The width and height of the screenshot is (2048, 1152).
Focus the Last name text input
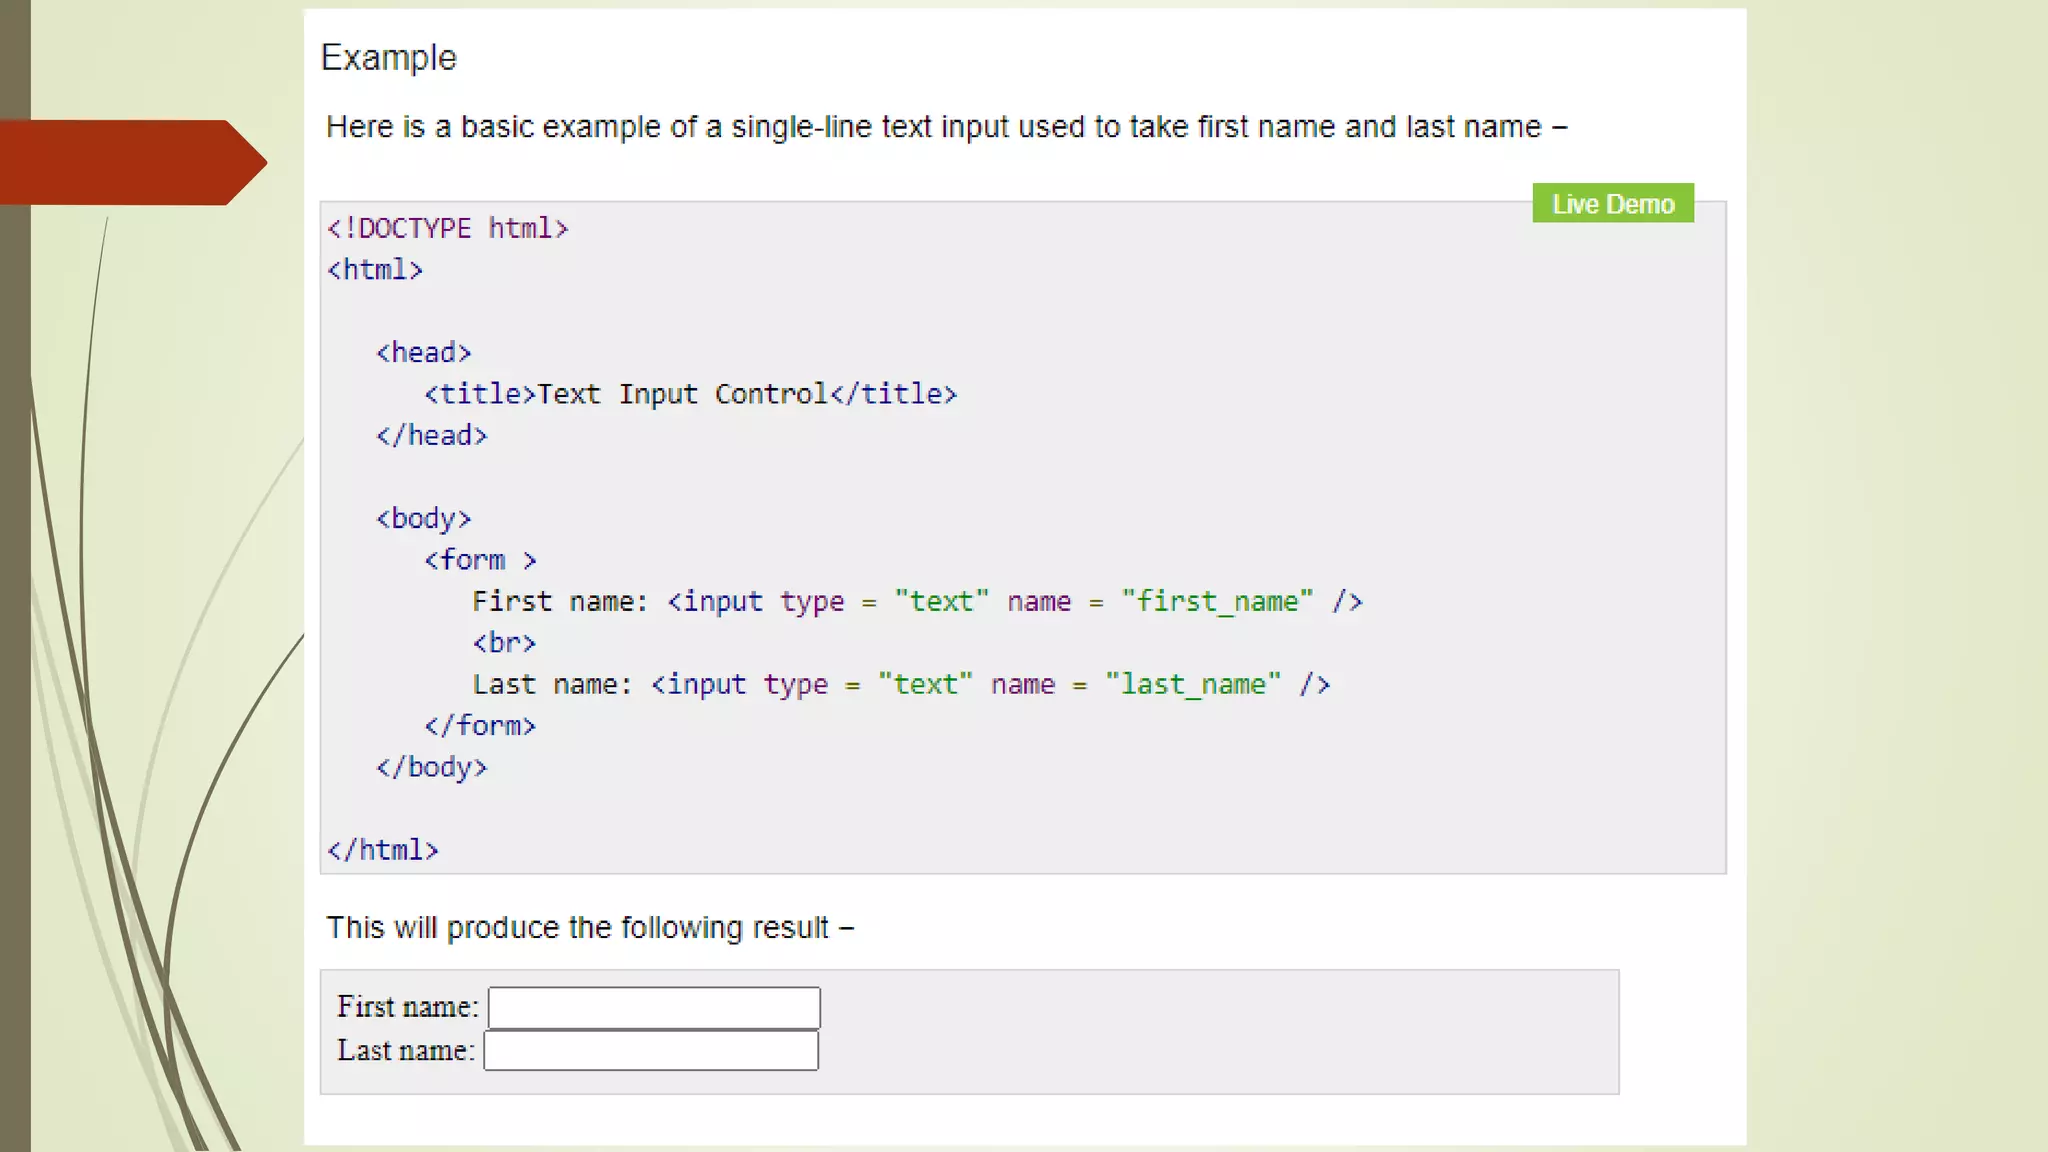click(x=651, y=1050)
